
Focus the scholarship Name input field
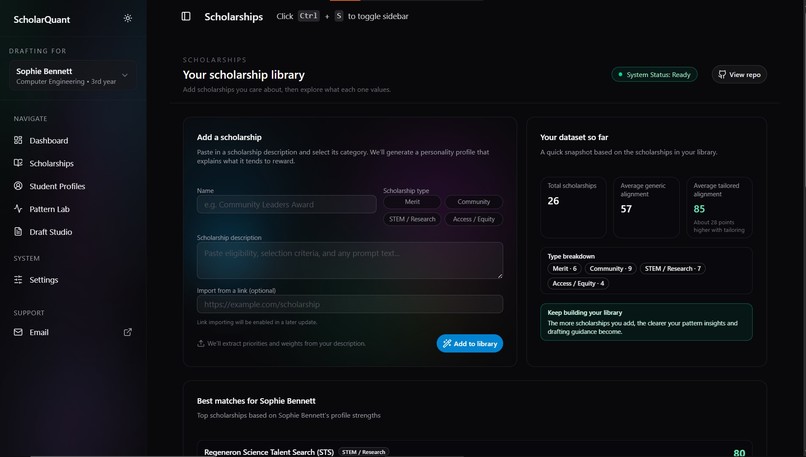click(286, 205)
